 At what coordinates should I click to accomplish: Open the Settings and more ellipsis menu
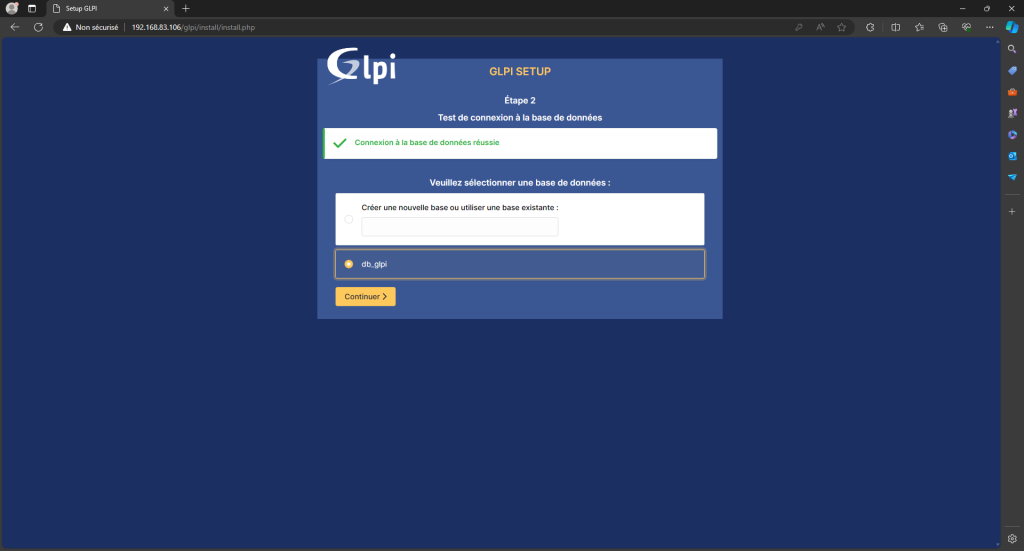click(x=990, y=27)
